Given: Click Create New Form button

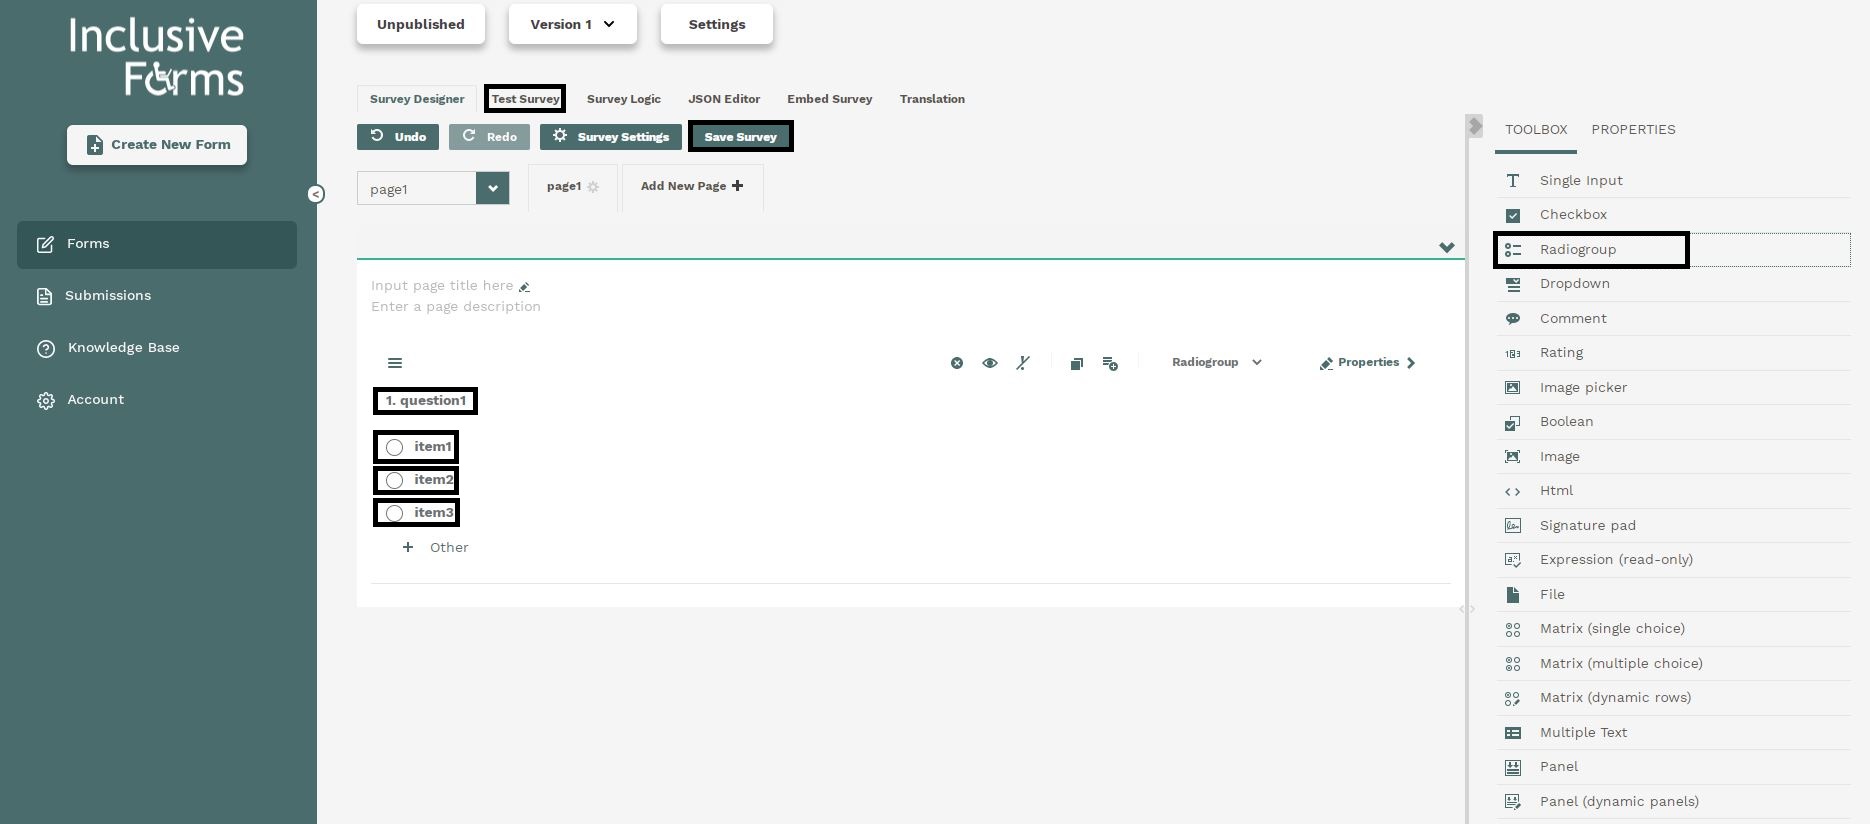Looking at the screenshot, I should pyautogui.click(x=157, y=145).
